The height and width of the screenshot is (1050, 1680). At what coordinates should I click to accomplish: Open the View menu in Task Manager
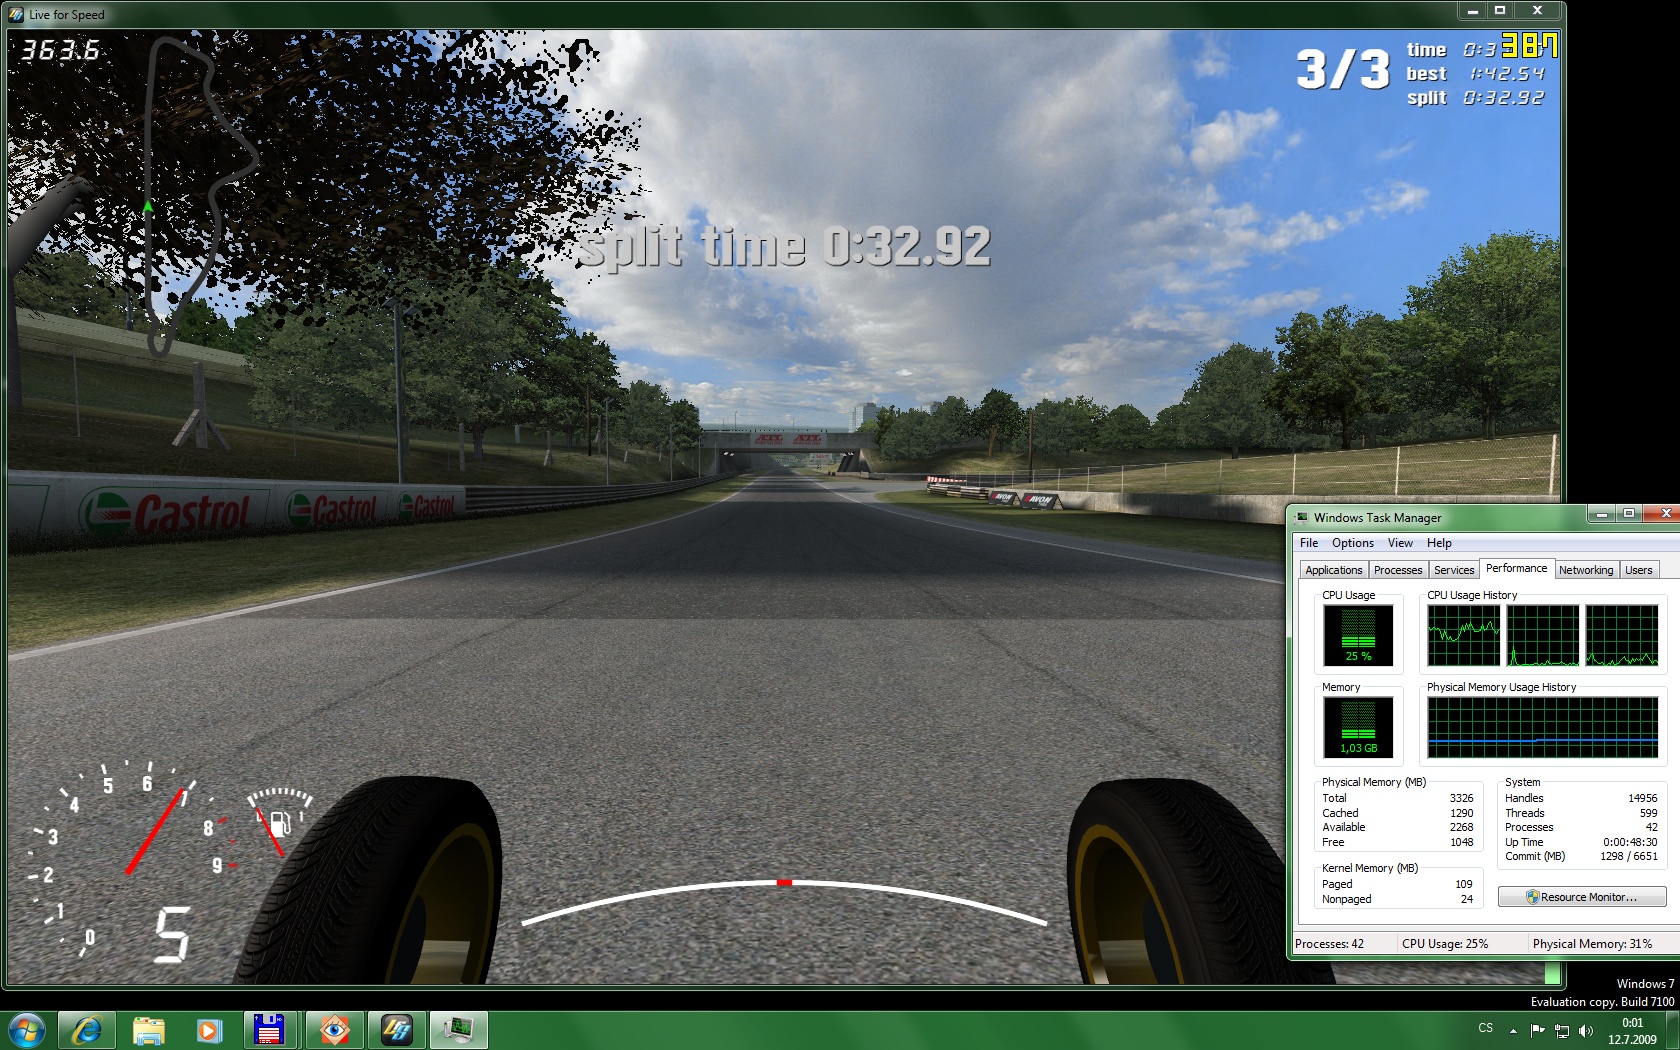(1400, 543)
